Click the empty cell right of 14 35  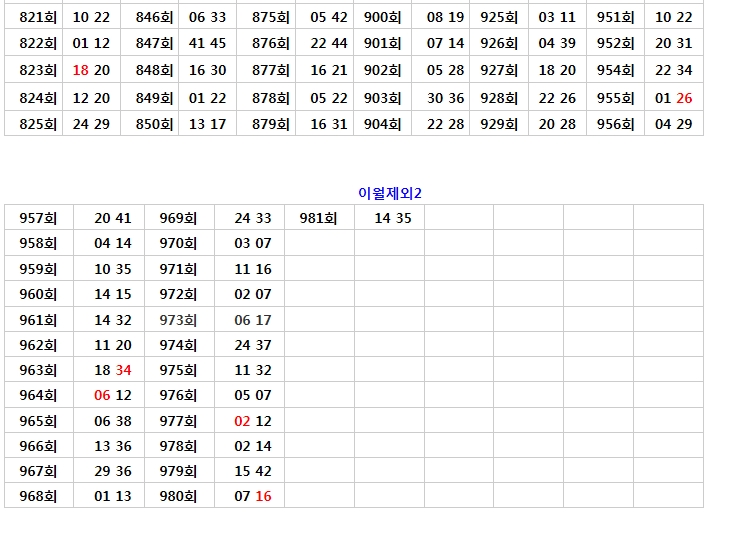point(459,218)
